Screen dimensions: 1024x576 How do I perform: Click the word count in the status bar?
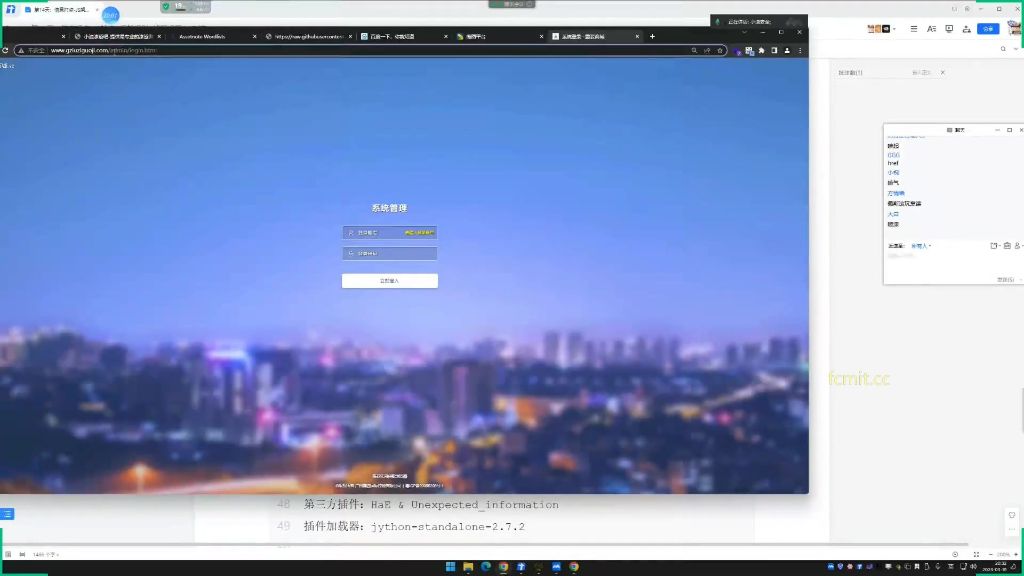[x=45, y=554]
